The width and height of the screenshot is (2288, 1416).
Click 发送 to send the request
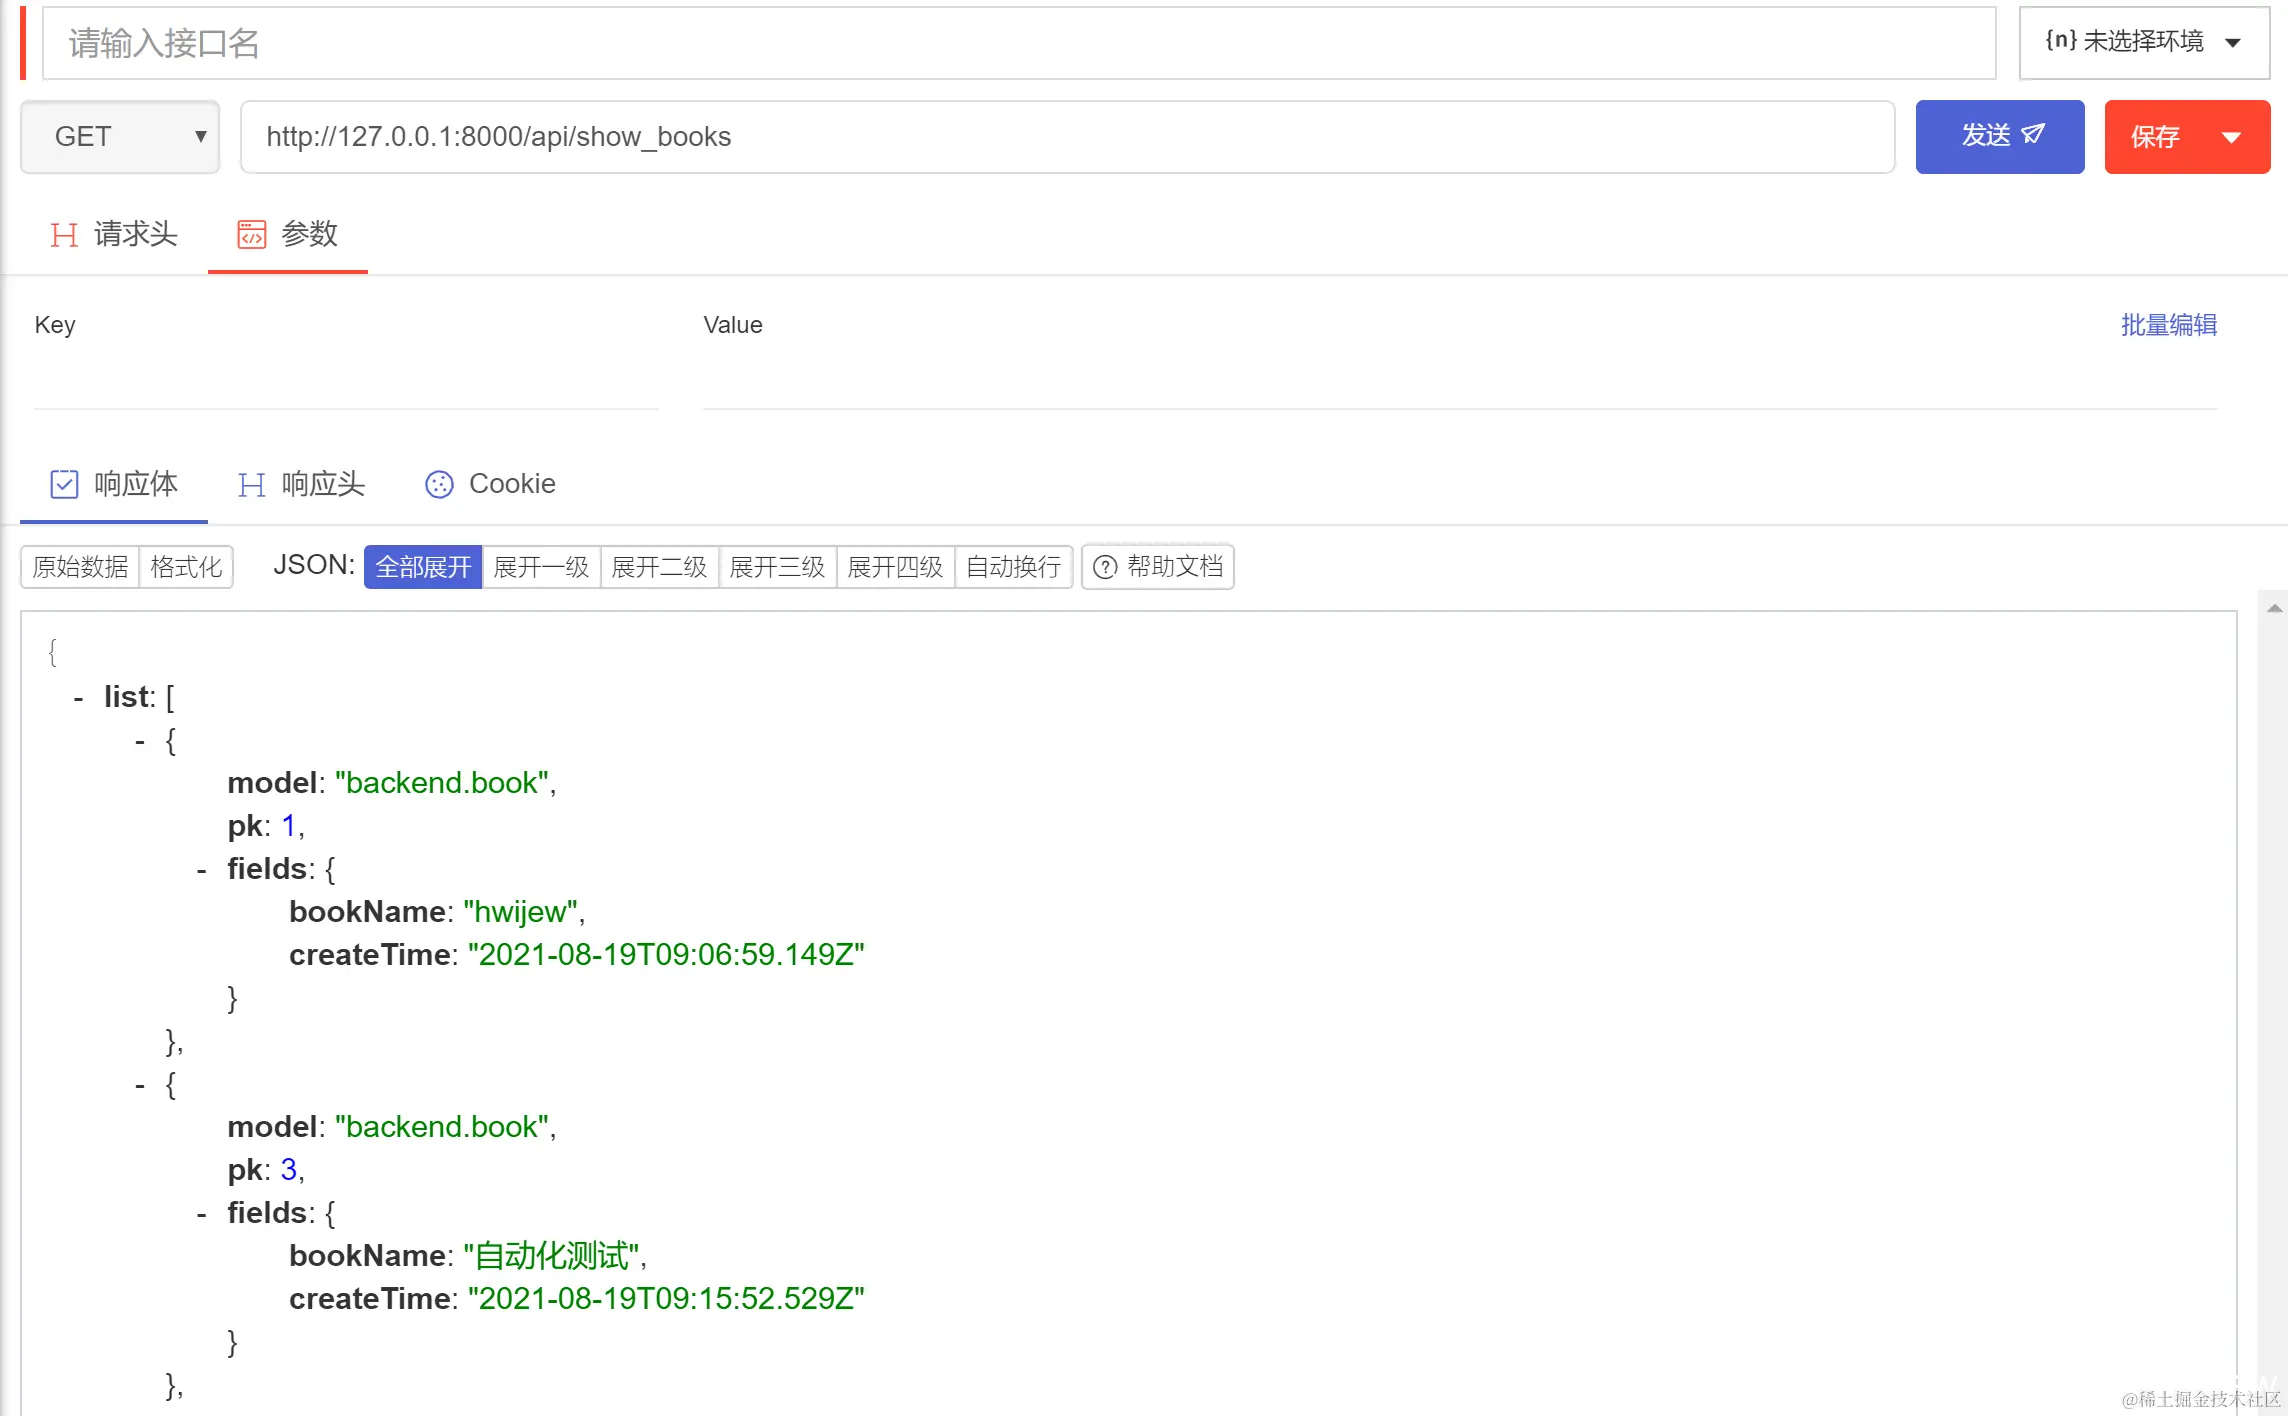click(x=1998, y=137)
